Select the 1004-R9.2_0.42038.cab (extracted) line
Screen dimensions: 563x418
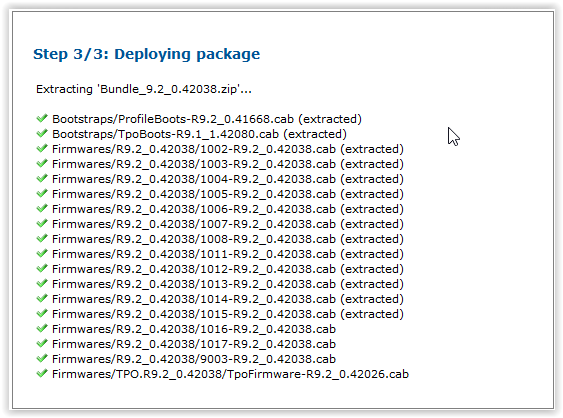228,179
